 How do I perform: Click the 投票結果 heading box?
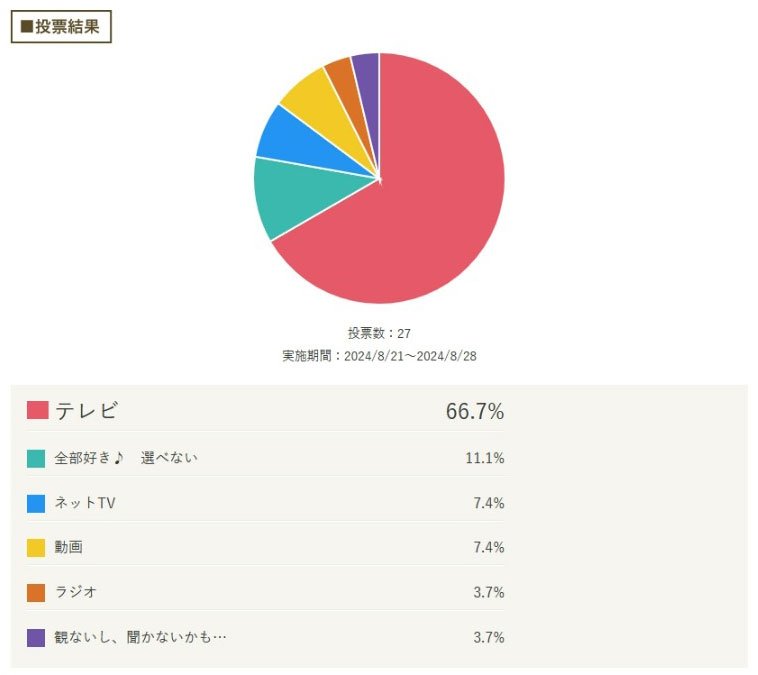[x=61, y=27]
